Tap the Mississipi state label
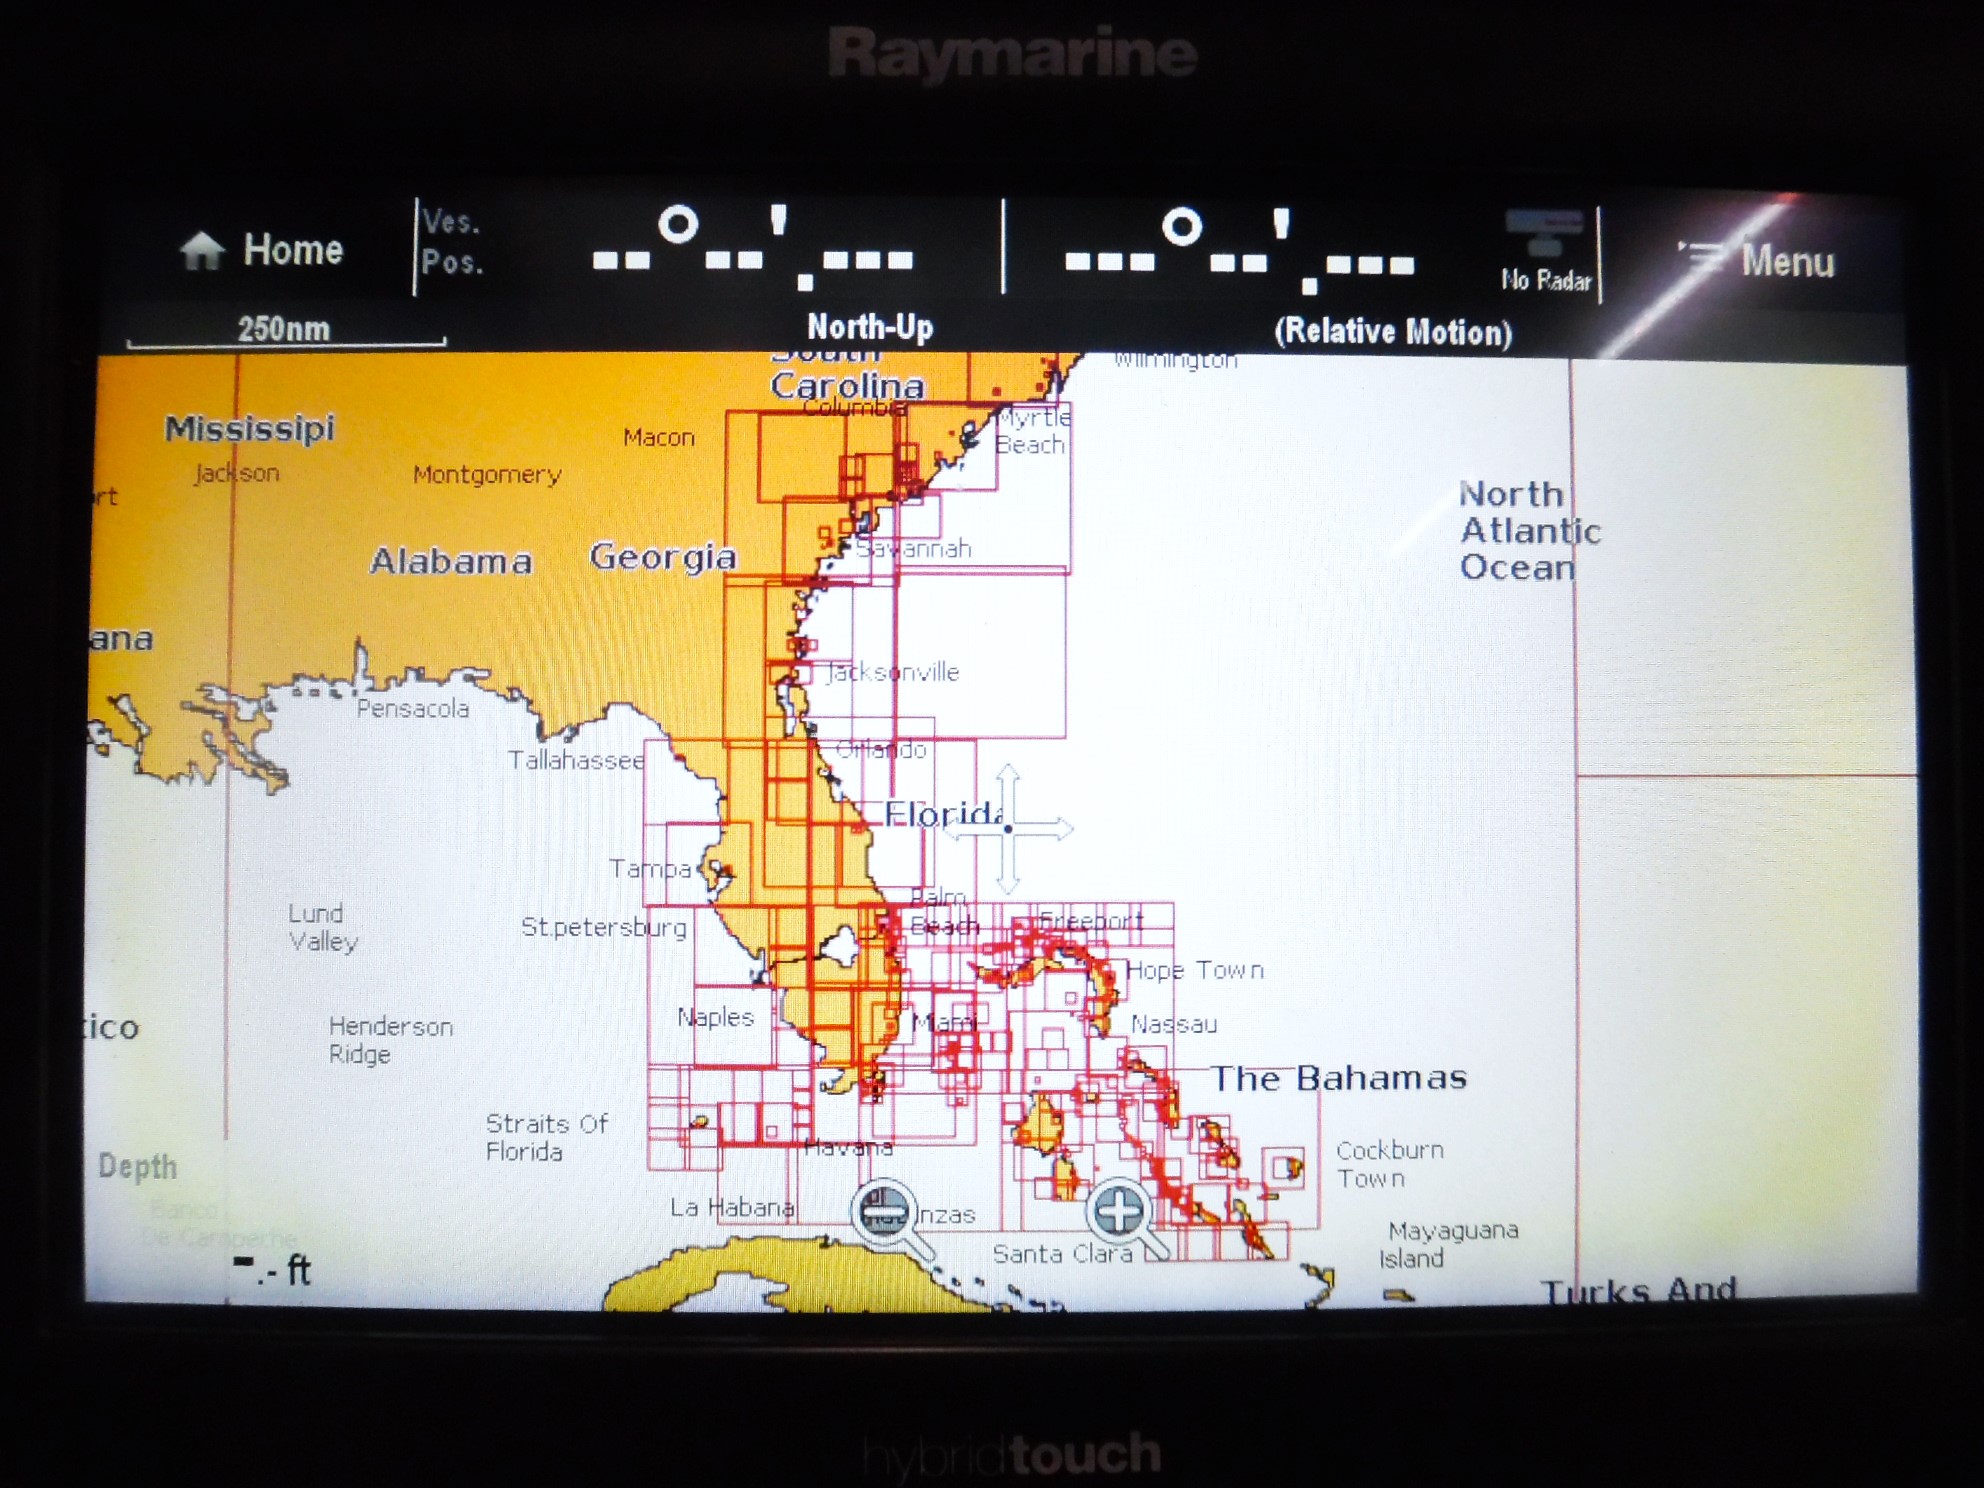The image size is (1984, 1488). 250,429
